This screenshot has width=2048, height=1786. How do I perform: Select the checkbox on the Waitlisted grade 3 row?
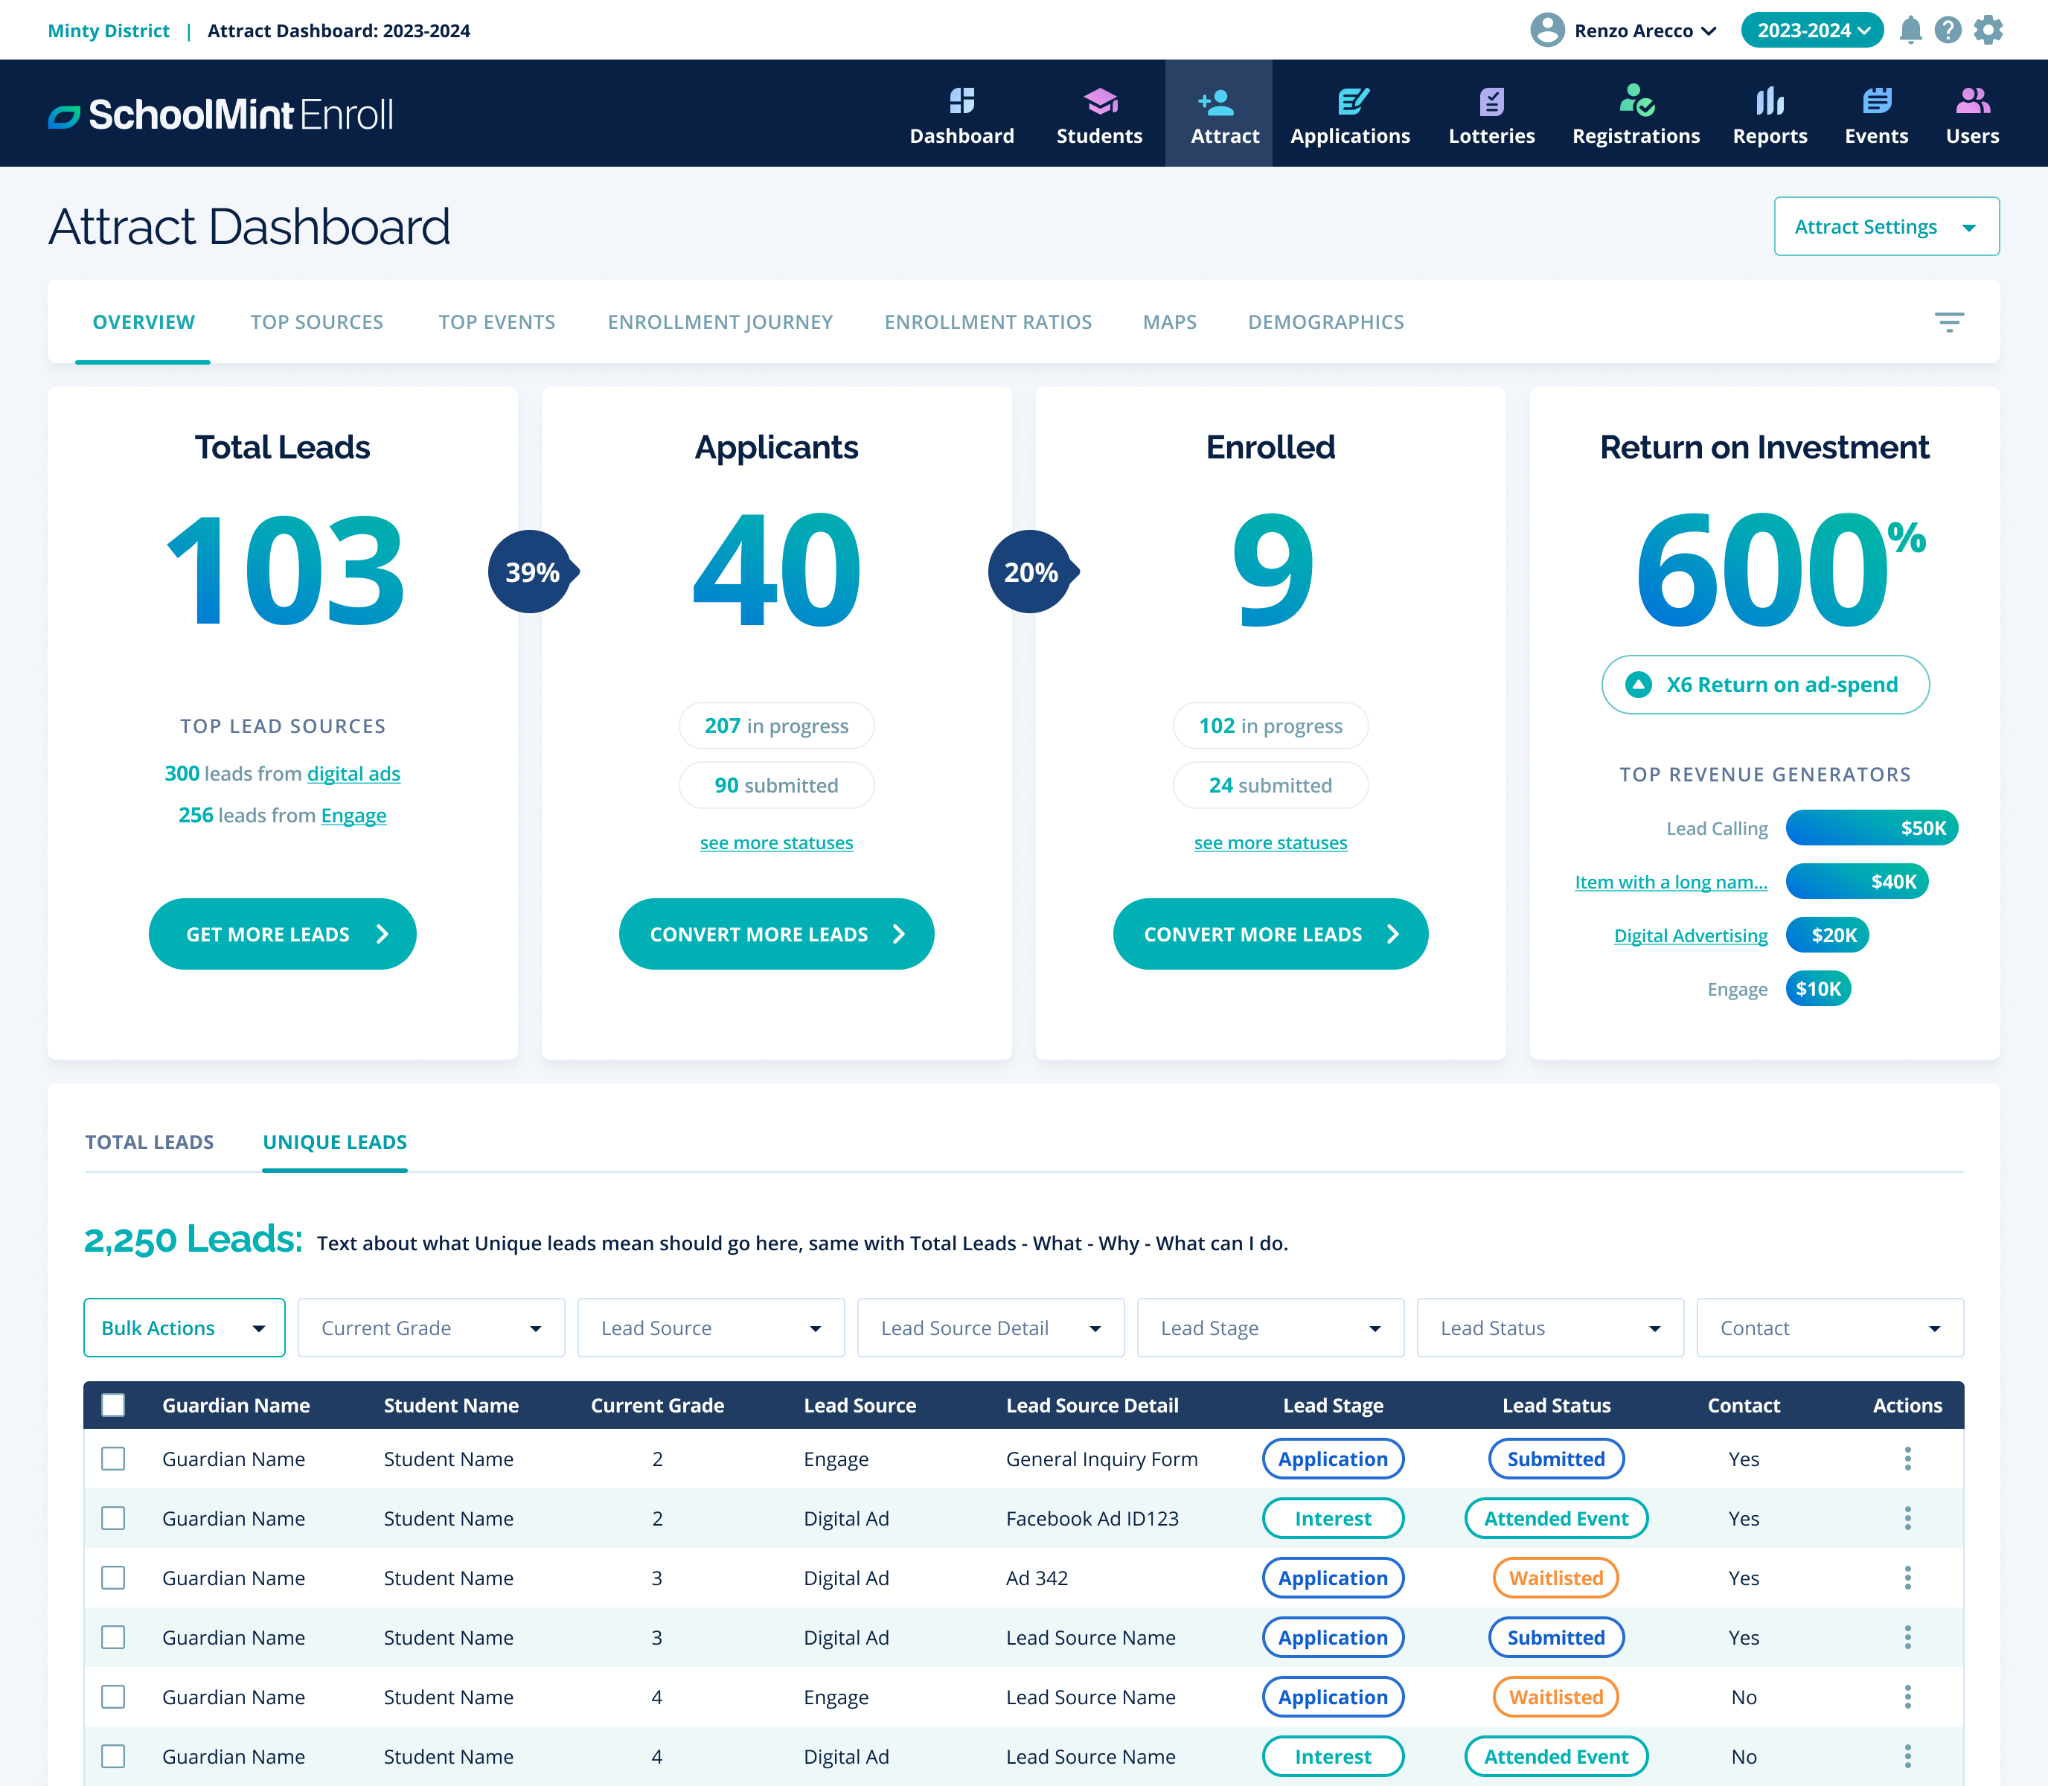click(113, 1578)
